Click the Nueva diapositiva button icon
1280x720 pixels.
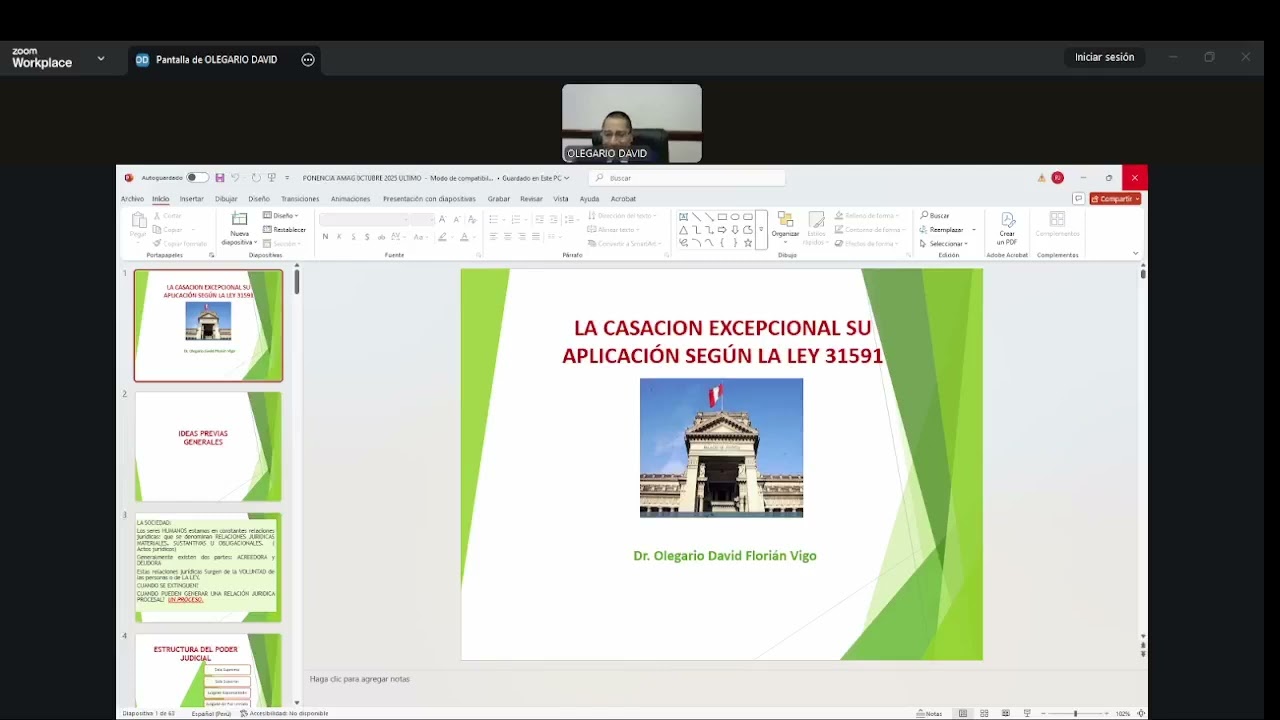[x=239, y=219]
